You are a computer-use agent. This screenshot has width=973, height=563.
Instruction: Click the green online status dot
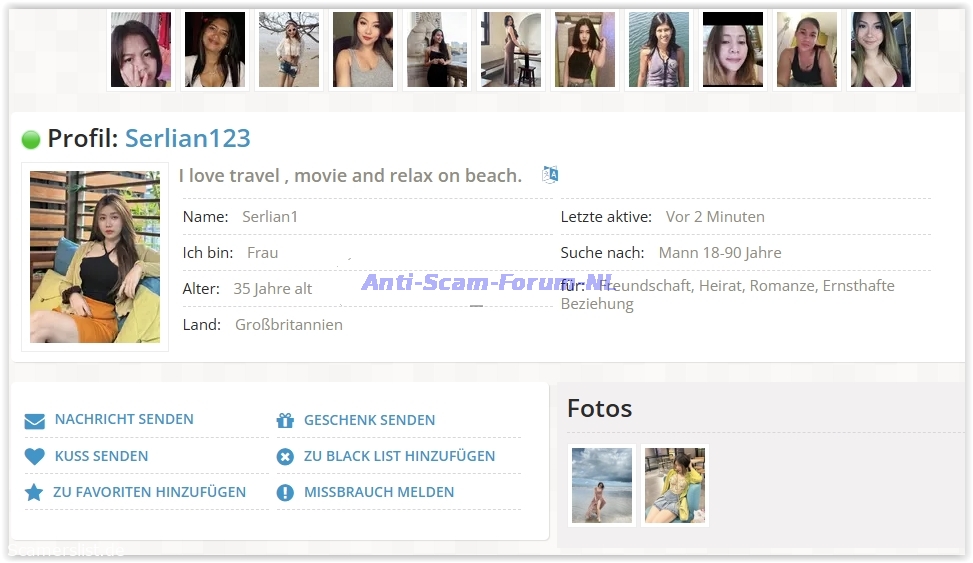tap(31, 140)
